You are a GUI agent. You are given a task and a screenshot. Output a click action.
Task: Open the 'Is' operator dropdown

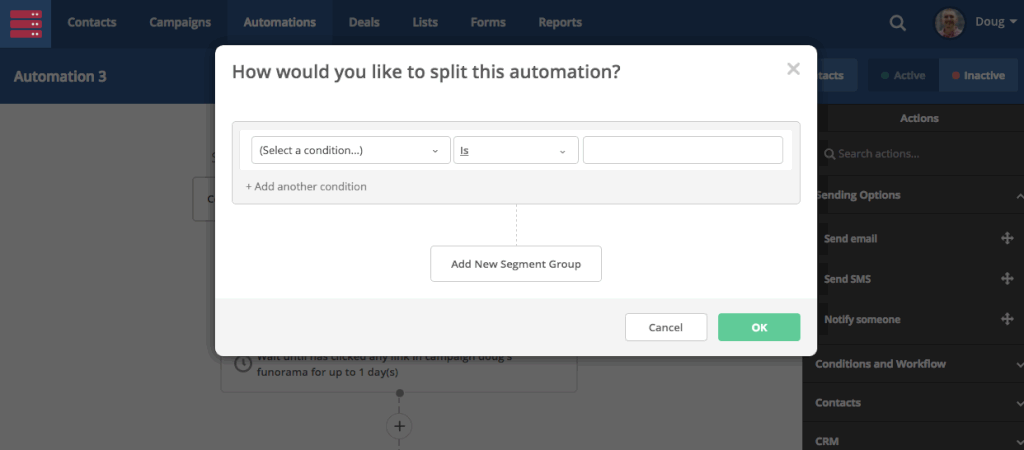pos(515,150)
